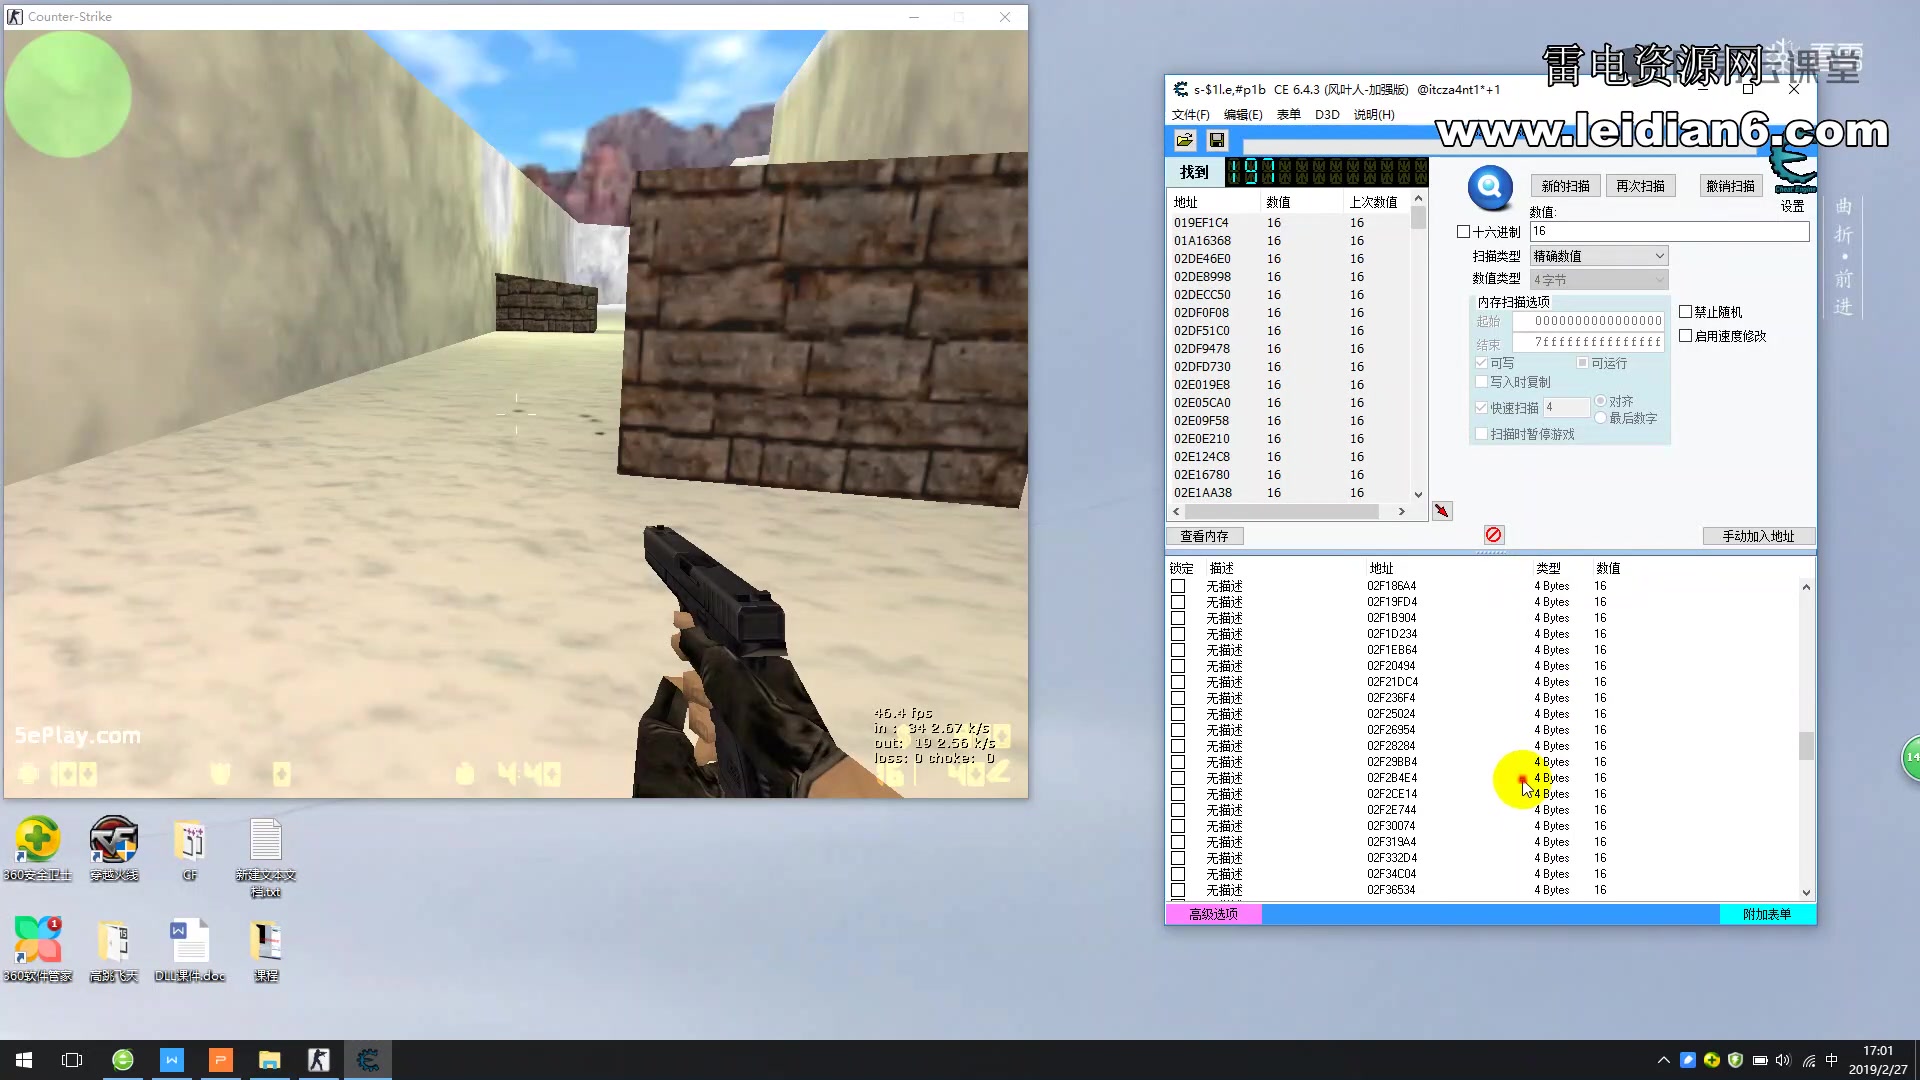Image resolution: width=1920 pixels, height=1080 pixels.
Task: Click the open file folder icon
Action: point(1185,140)
